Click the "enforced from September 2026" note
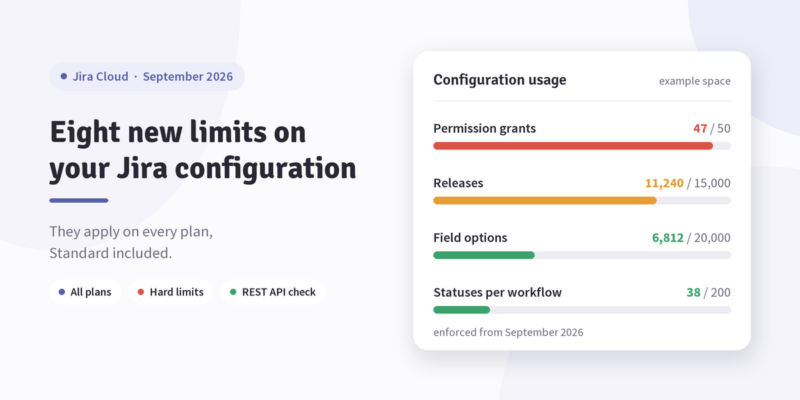 coord(508,333)
